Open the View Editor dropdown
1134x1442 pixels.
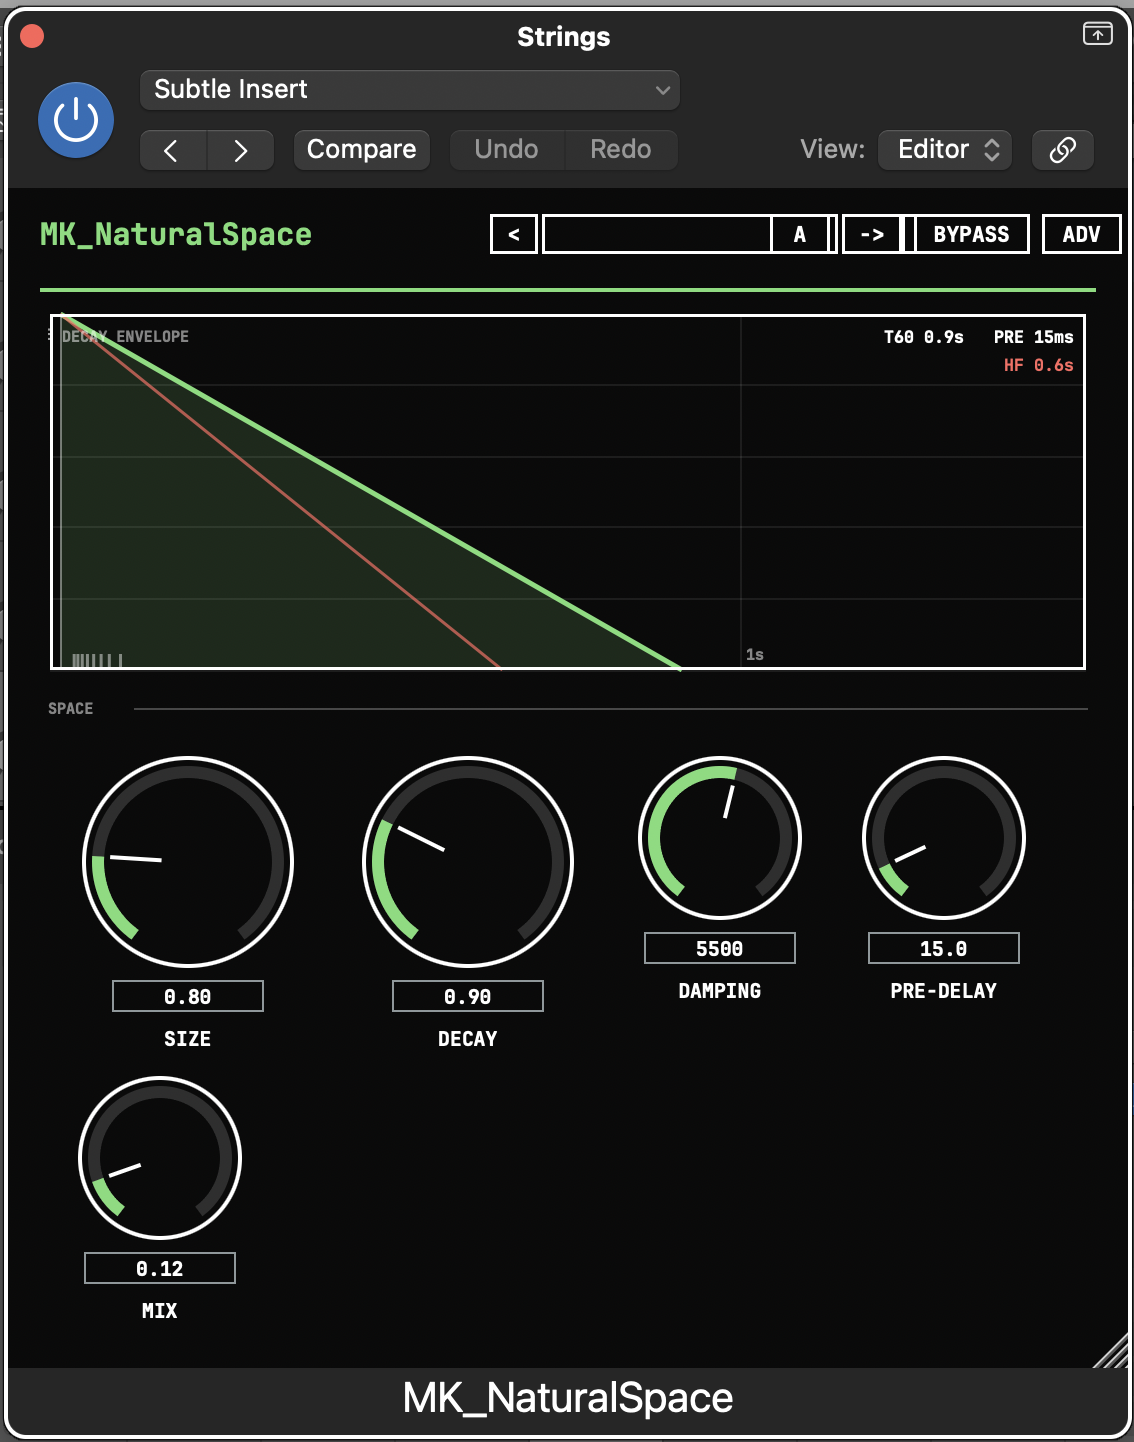(945, 150)
